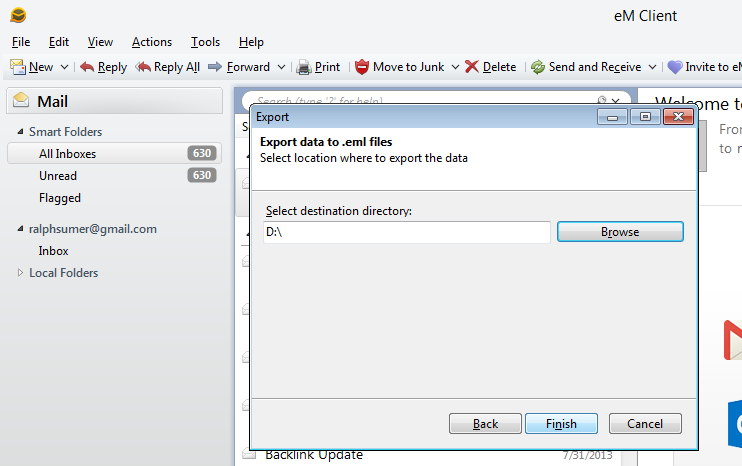Click the red Delete X icon
Screen dimensions: 742x466
click(472, 67)
